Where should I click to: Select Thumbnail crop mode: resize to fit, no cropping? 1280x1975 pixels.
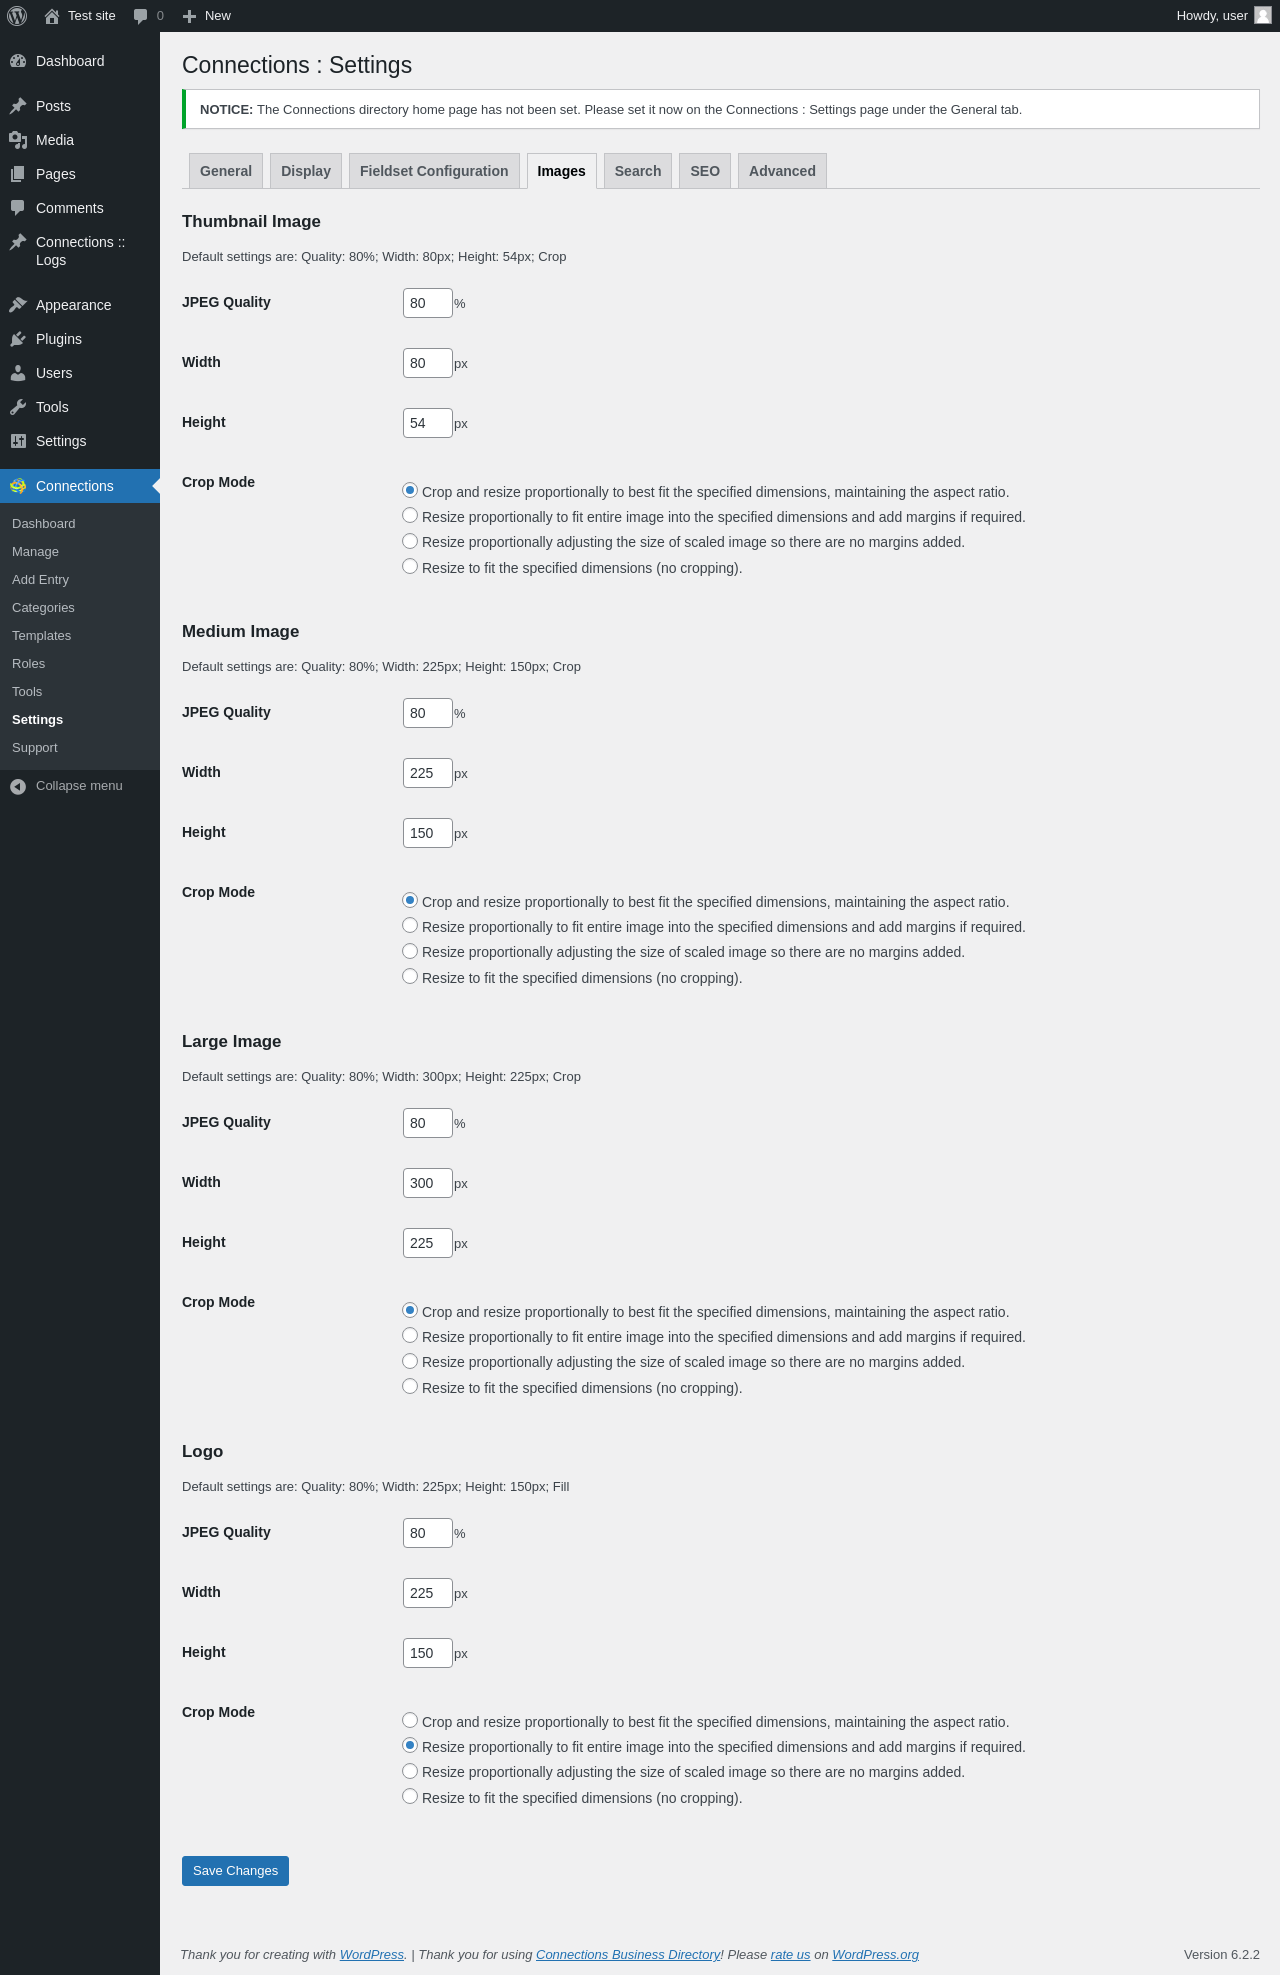coord(410,566)
